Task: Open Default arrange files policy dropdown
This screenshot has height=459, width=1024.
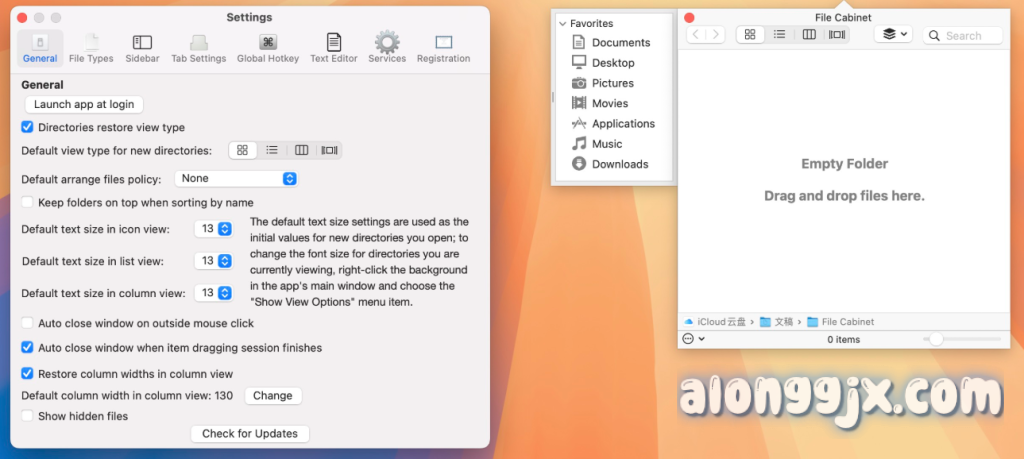Action: (236, 178)
